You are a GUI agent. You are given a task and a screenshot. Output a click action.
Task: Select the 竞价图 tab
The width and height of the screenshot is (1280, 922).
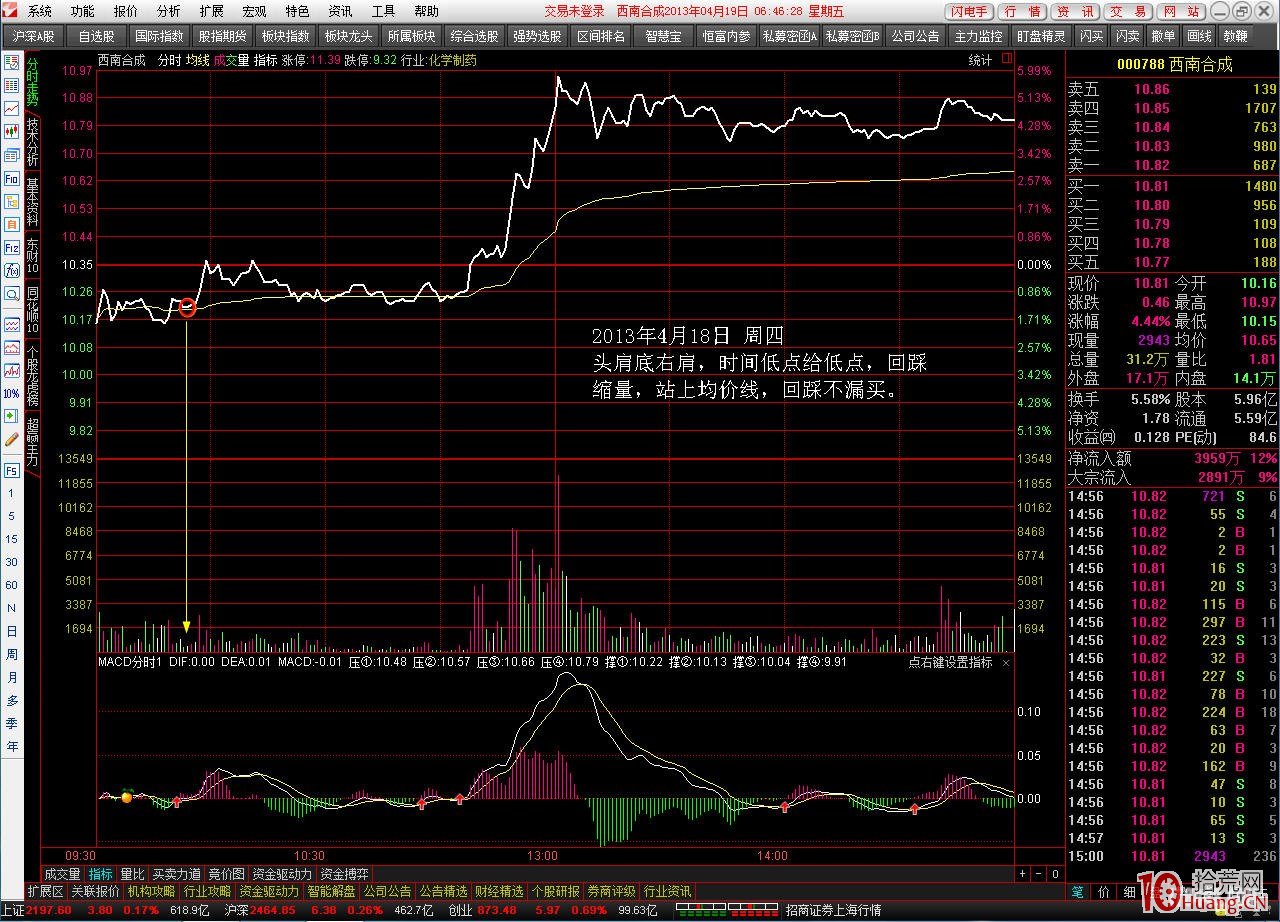(227, 873)
